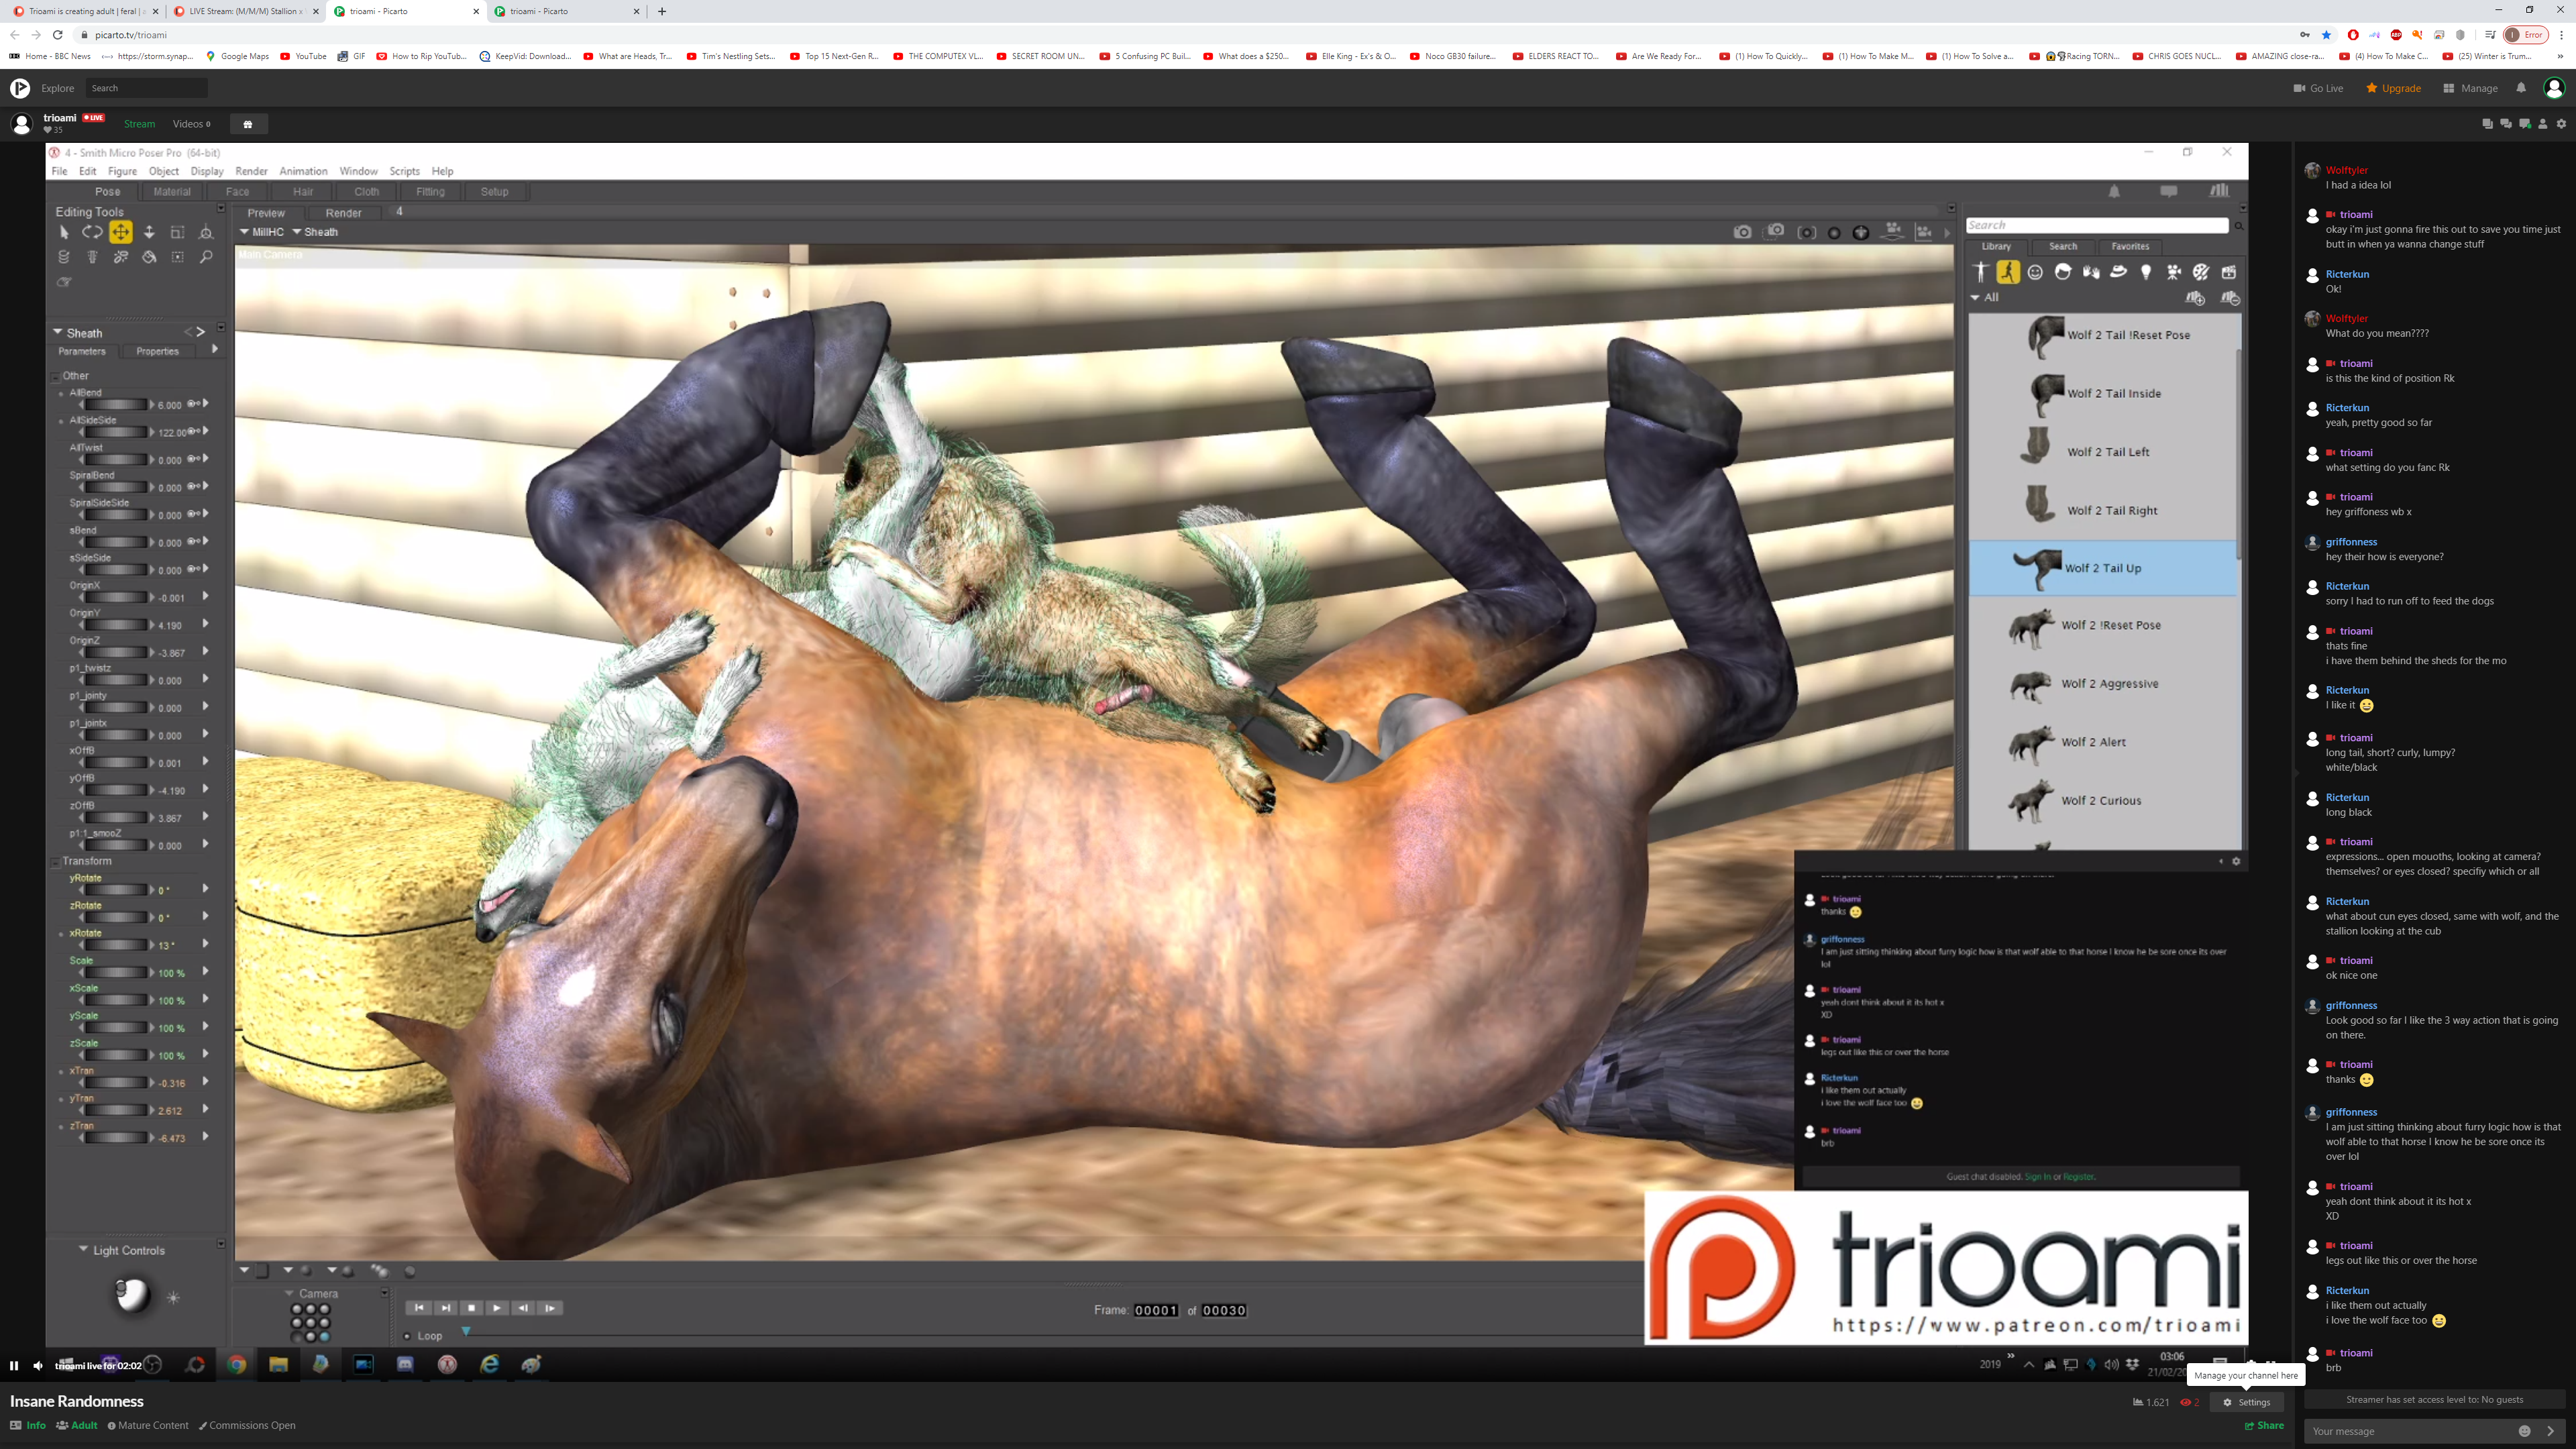Pause the Picarto stream playback
This screenshot has height=1449, width=2576.
coord(14,1365)
